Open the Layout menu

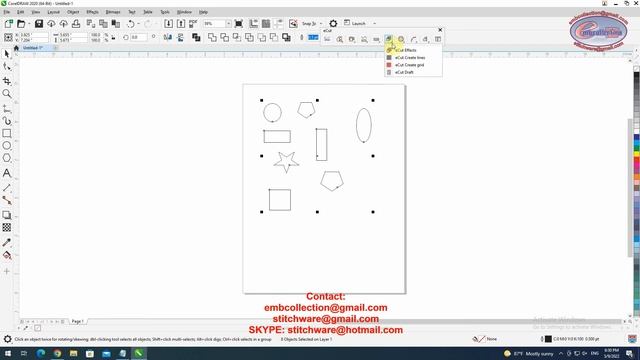(53, 12)
